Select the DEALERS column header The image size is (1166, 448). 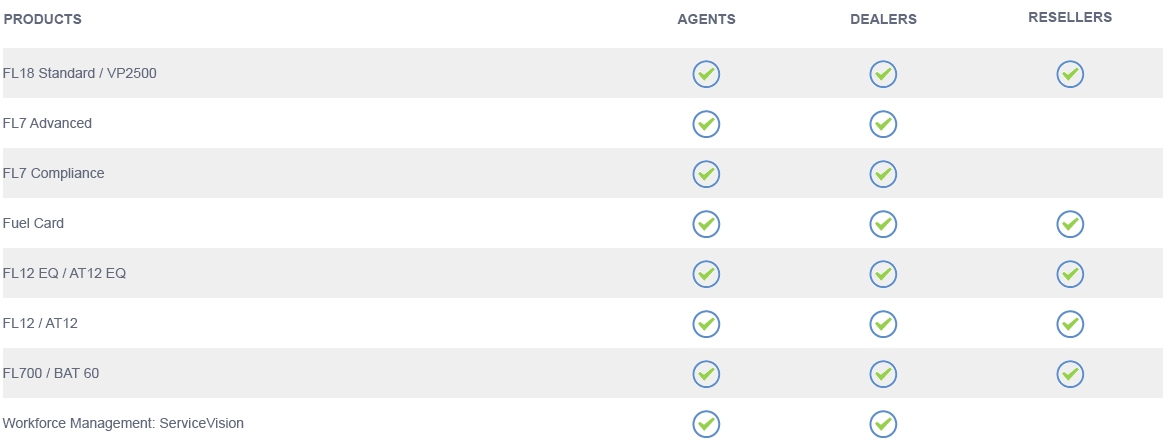pyautogui.click(x=883, y=19)
